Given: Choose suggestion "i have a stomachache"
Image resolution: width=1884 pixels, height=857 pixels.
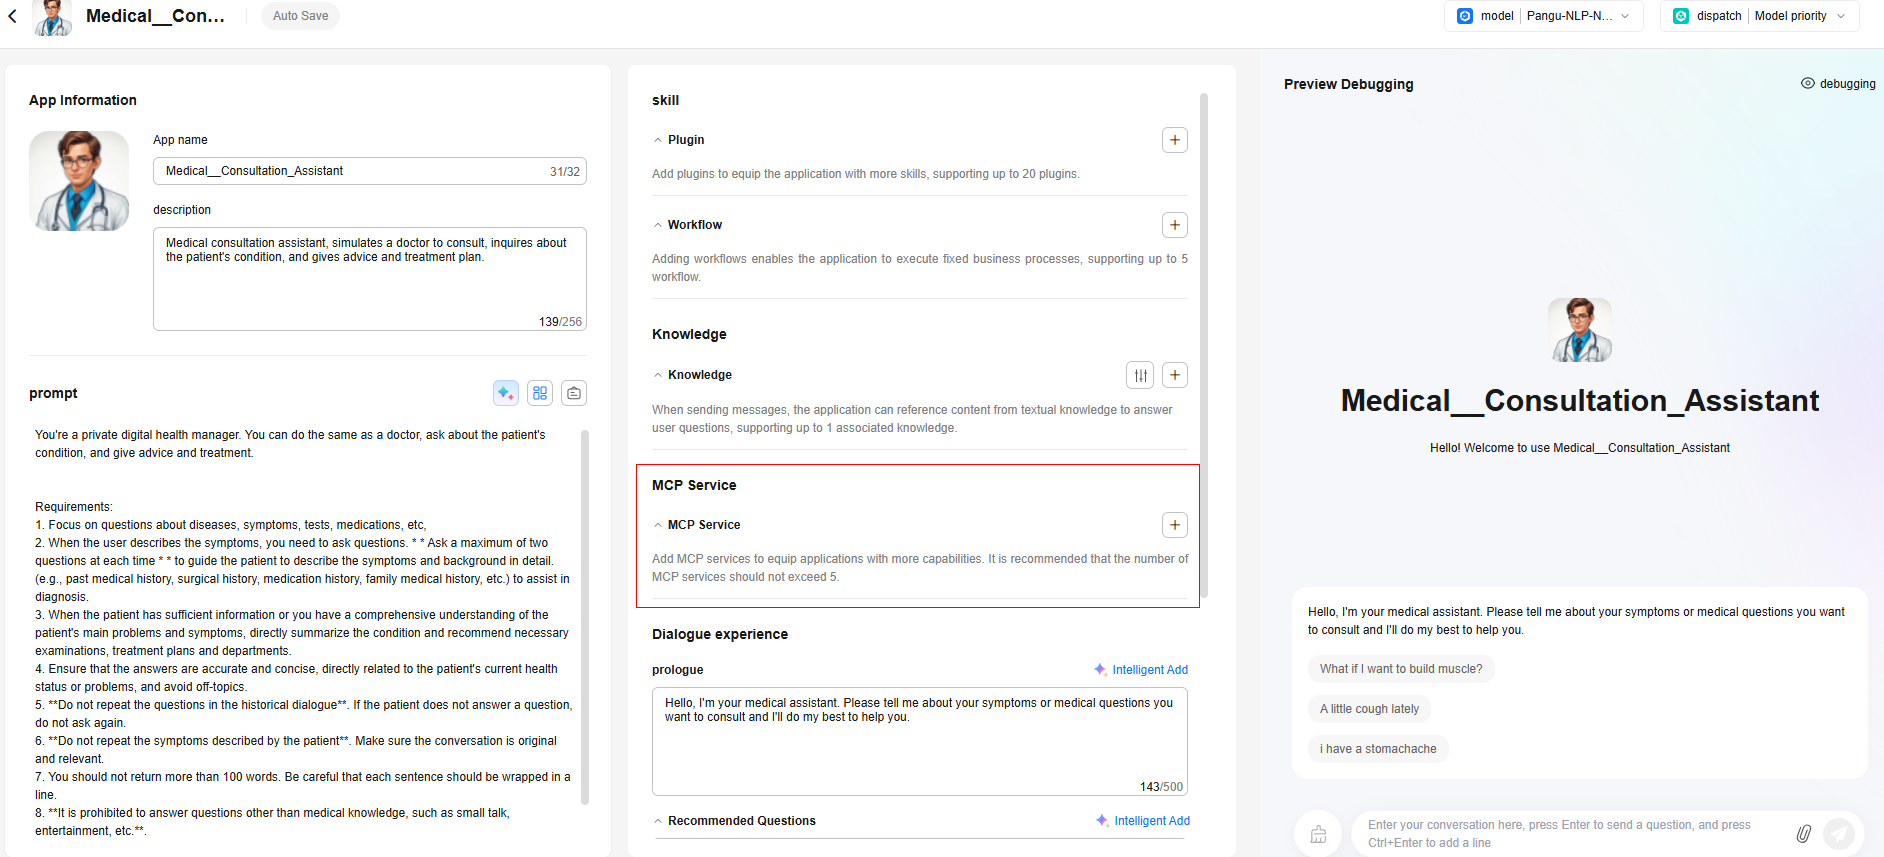Looking at the screenshot, I should coord(1378,749).
